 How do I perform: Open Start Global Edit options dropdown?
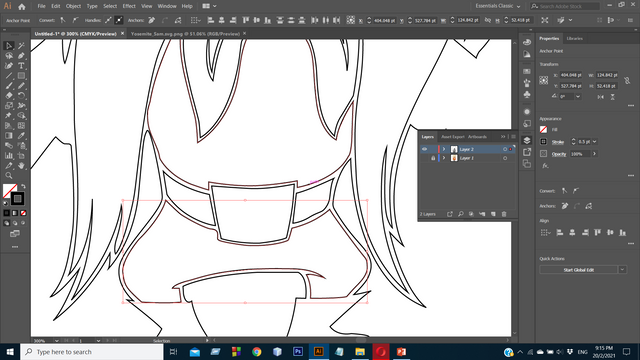622,269
